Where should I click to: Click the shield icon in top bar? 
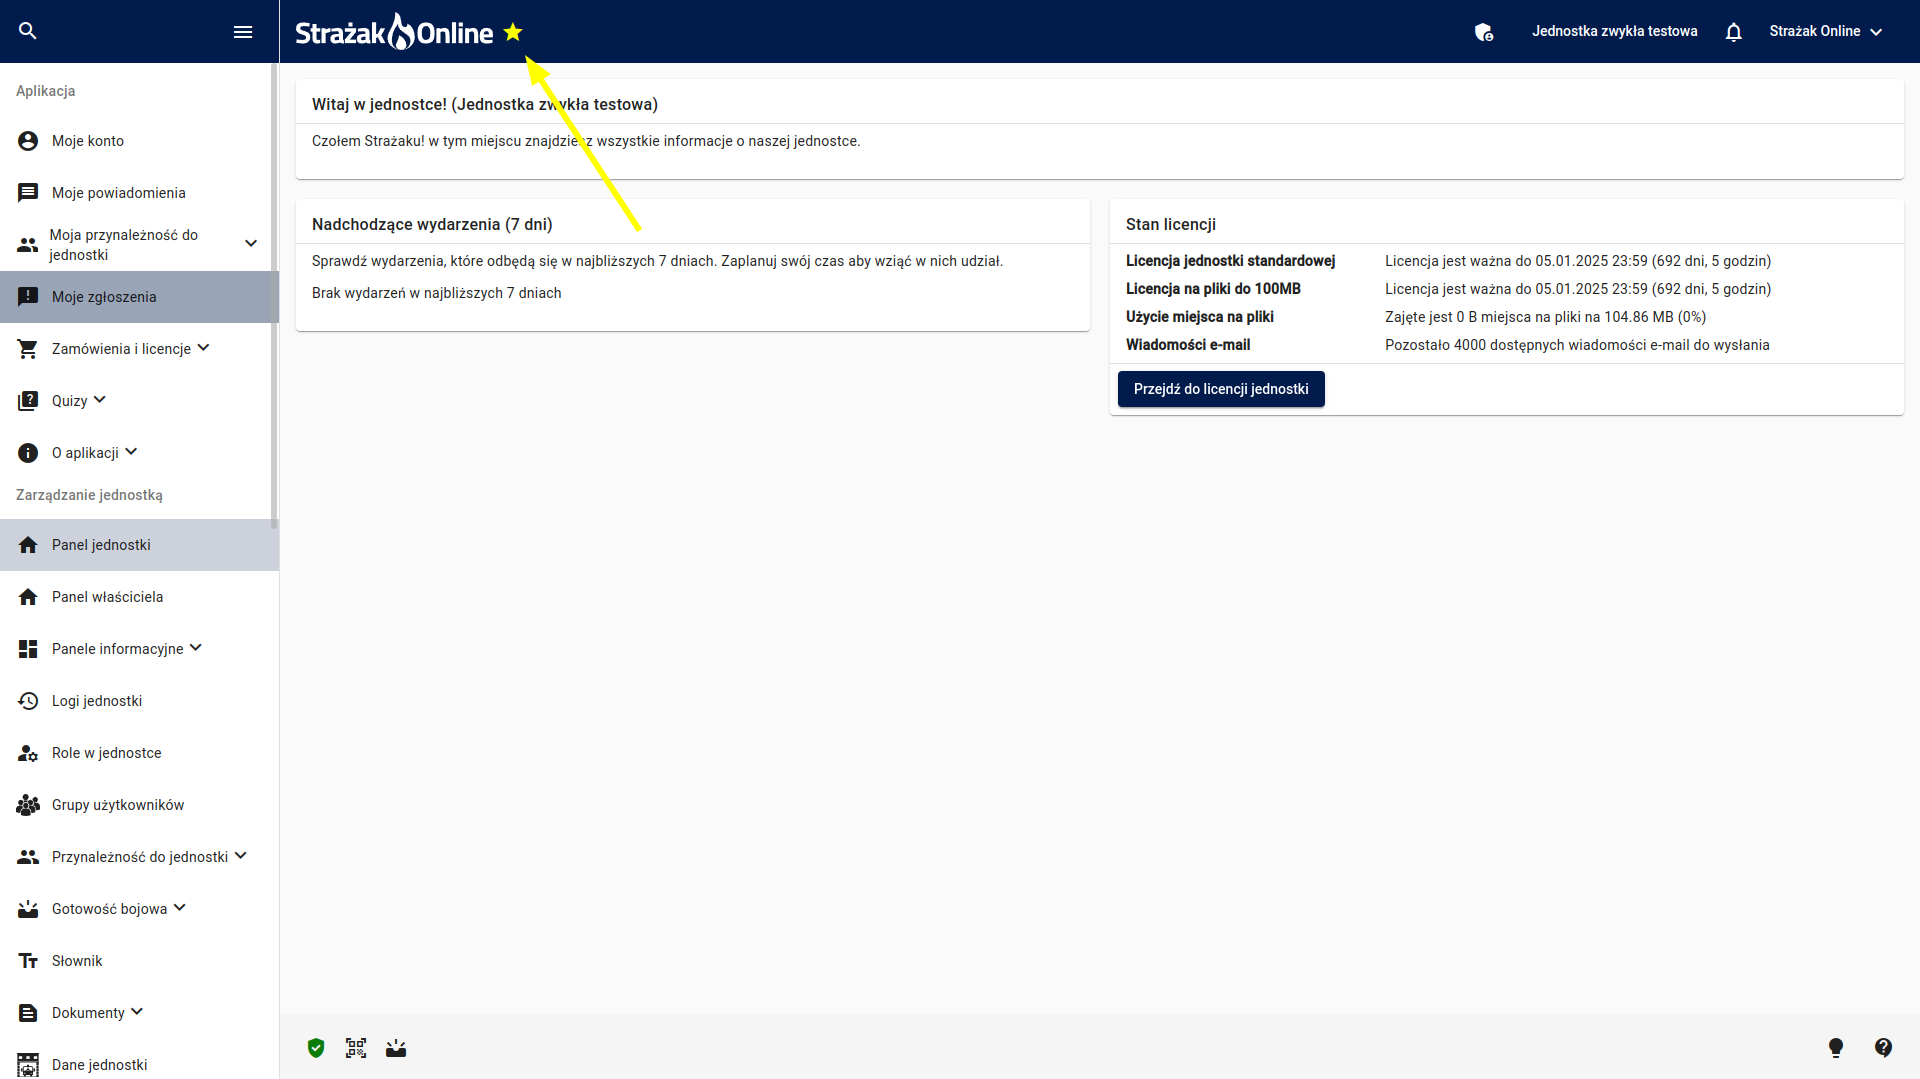coord(1484,32)
